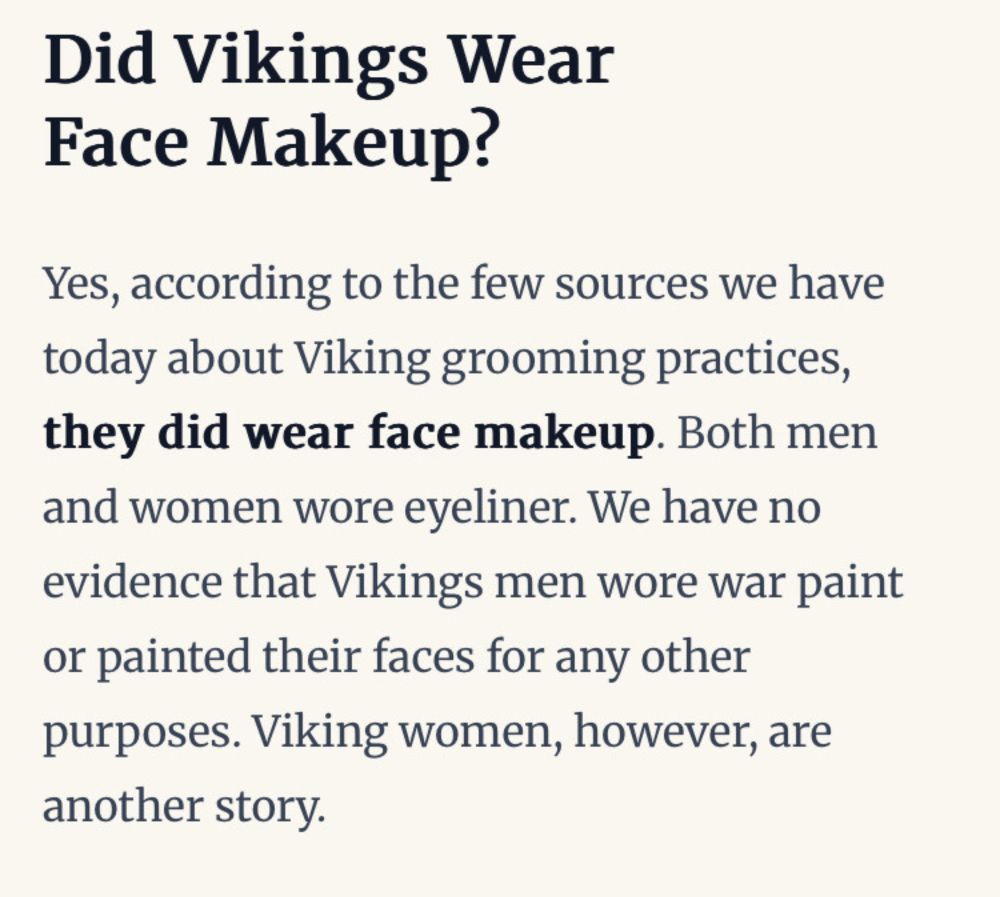Click the word "sources" in first line
This screenshot has height=897, width=1000.
pyautogui.click(x=631, y=284)
